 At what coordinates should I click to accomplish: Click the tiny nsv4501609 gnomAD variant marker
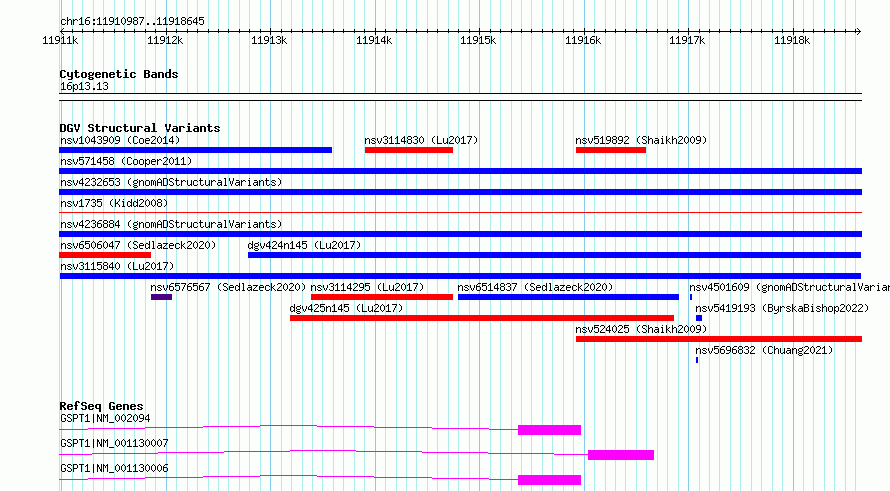click(x=691, y=297)
